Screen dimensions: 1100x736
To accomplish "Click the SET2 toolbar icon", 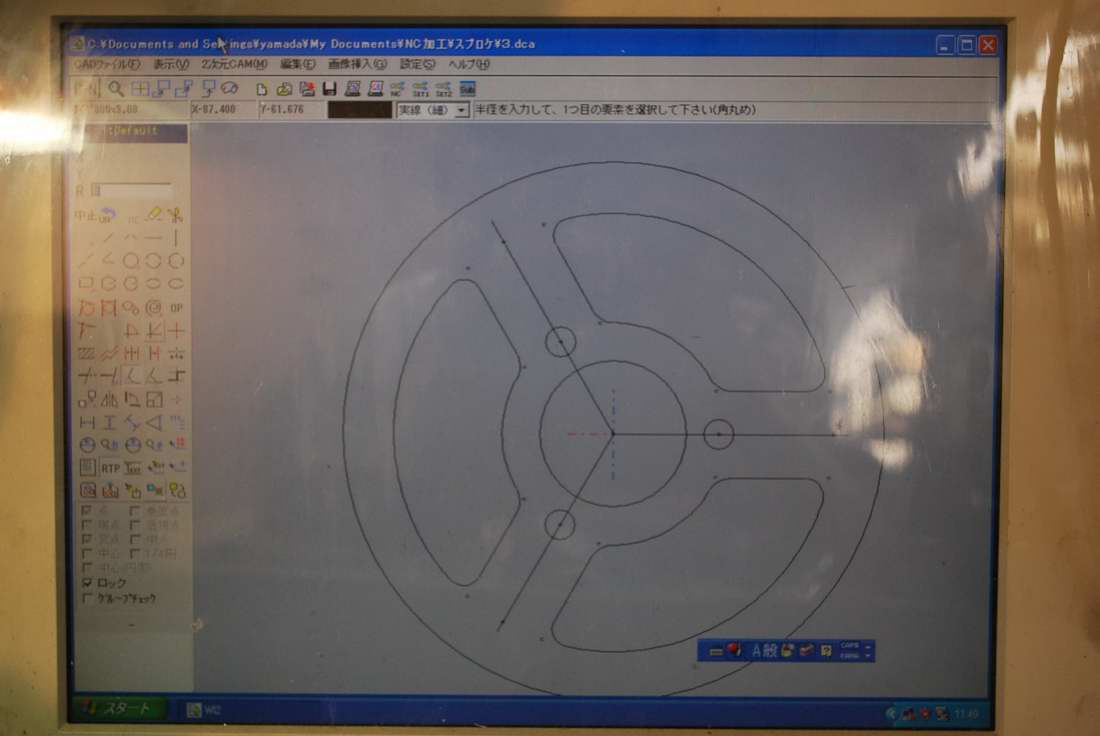I will click(x=444, y=89).
